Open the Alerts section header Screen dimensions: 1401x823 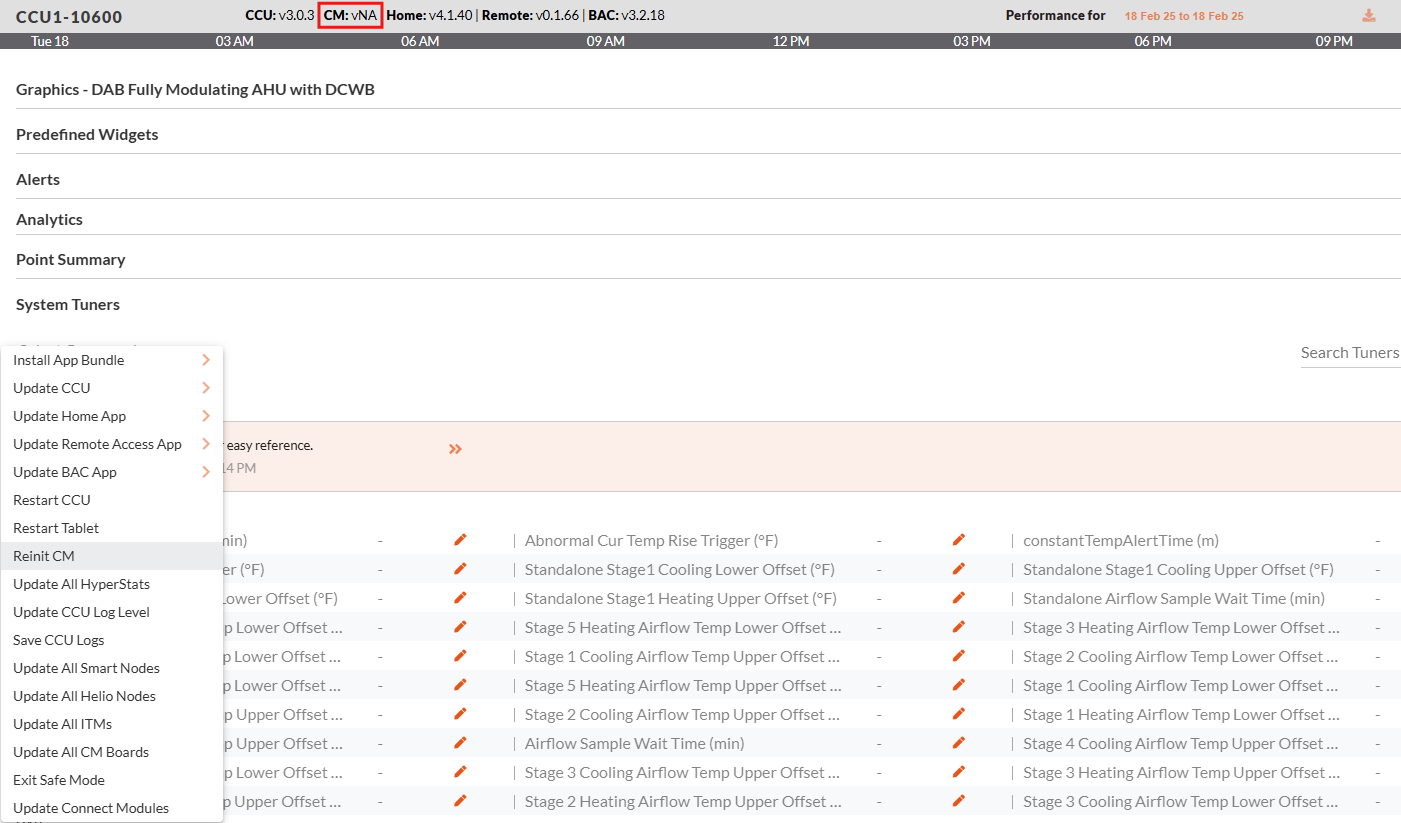coord(38,179)
